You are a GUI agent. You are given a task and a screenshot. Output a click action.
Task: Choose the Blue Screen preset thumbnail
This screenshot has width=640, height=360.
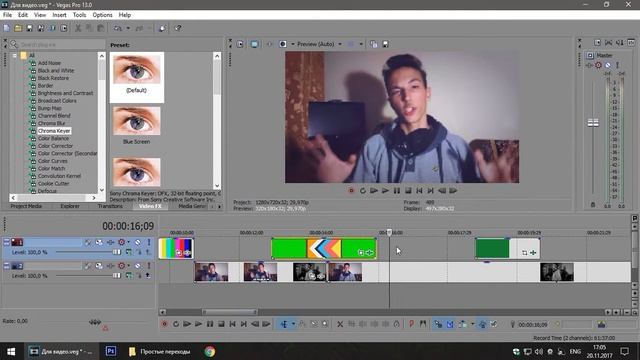click(x=137, y=121)
